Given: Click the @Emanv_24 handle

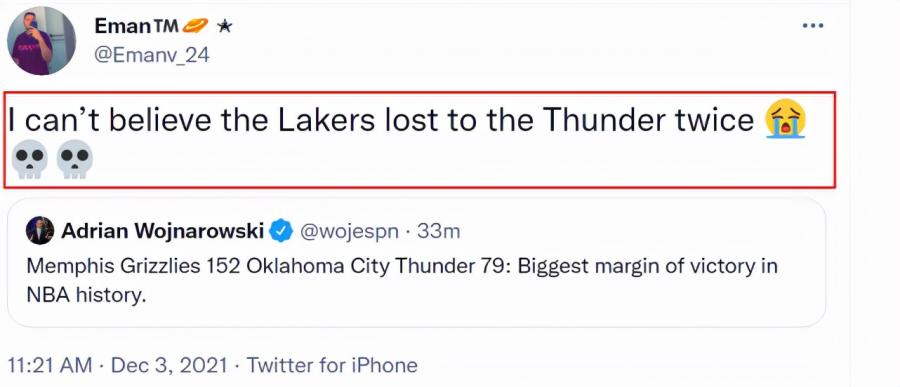Looking at the screenshot, I should pos(152,56).
